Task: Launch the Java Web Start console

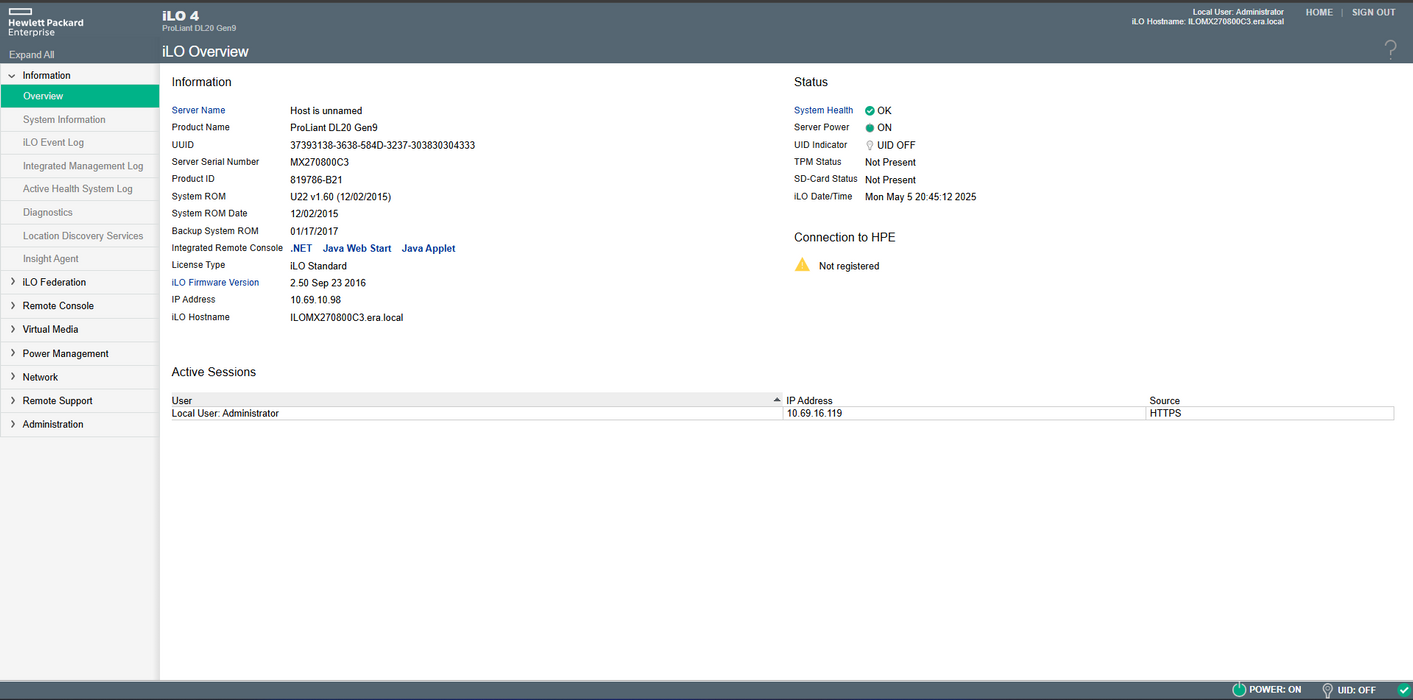Action: (356, 248)
